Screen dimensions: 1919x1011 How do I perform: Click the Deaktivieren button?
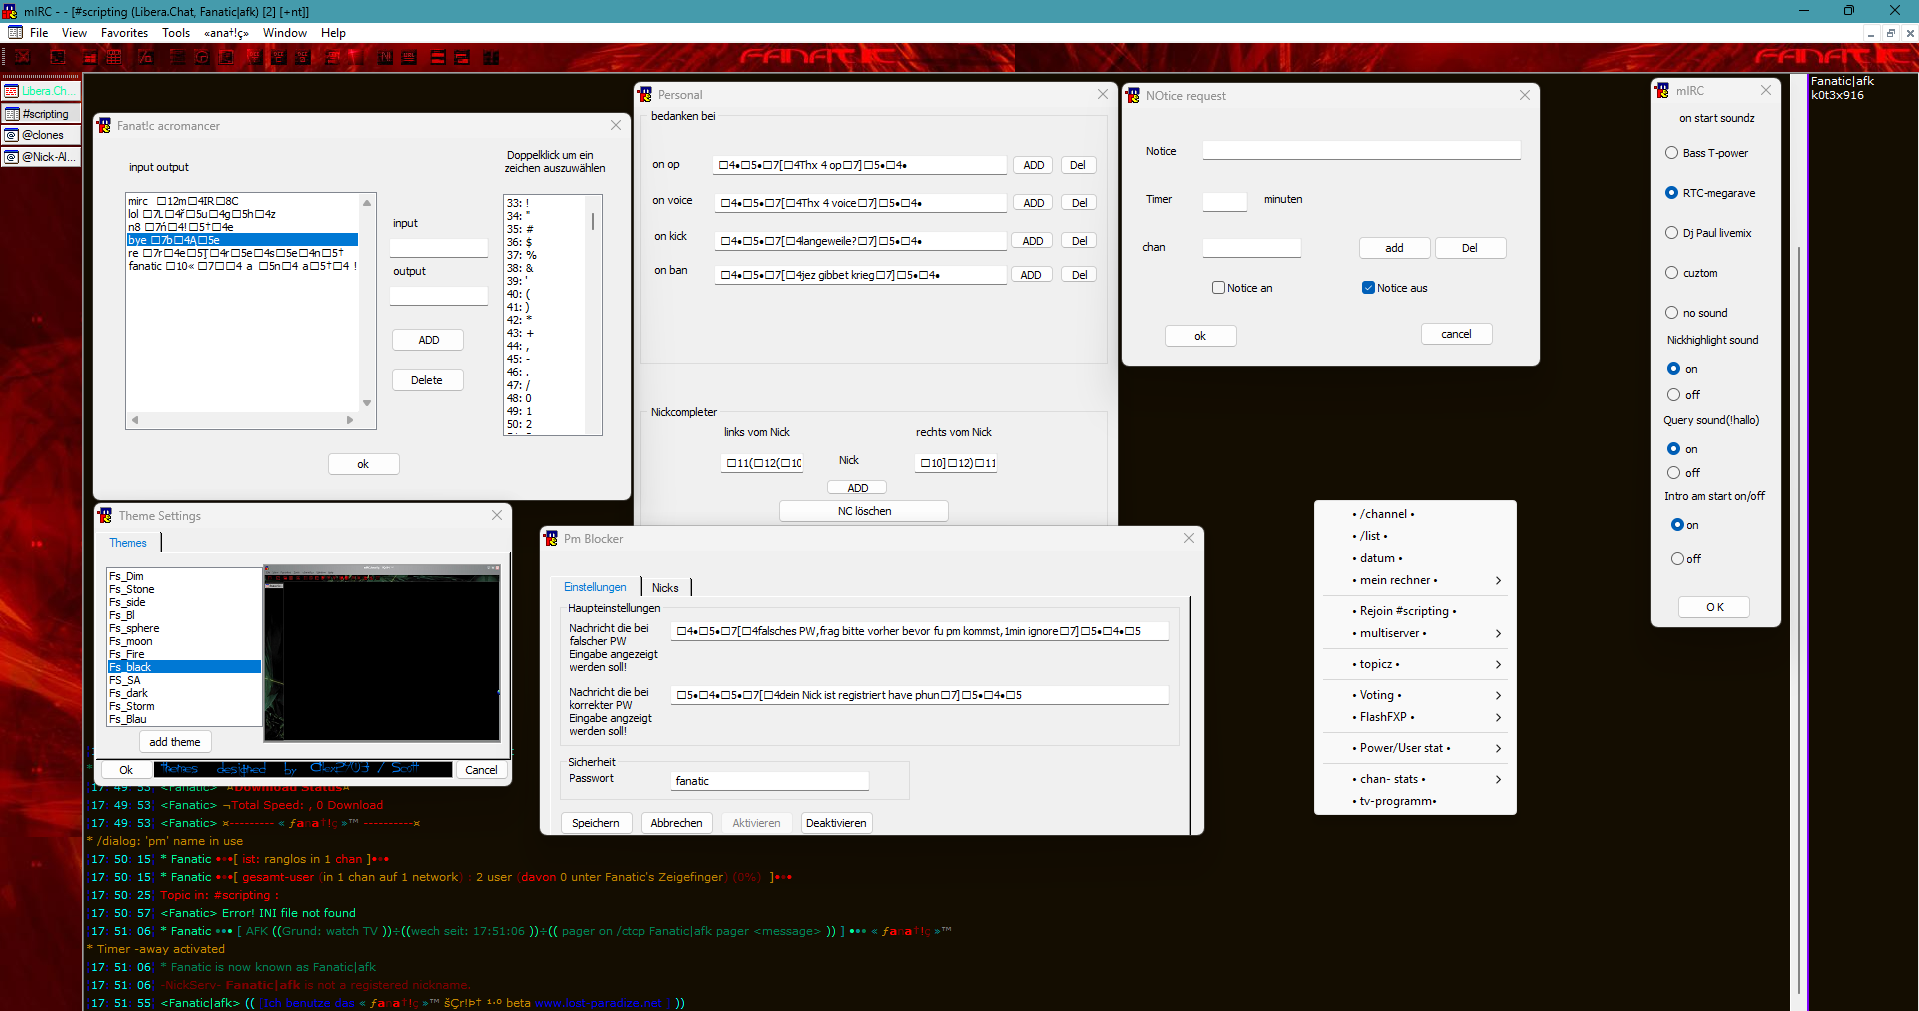[836, 823]
